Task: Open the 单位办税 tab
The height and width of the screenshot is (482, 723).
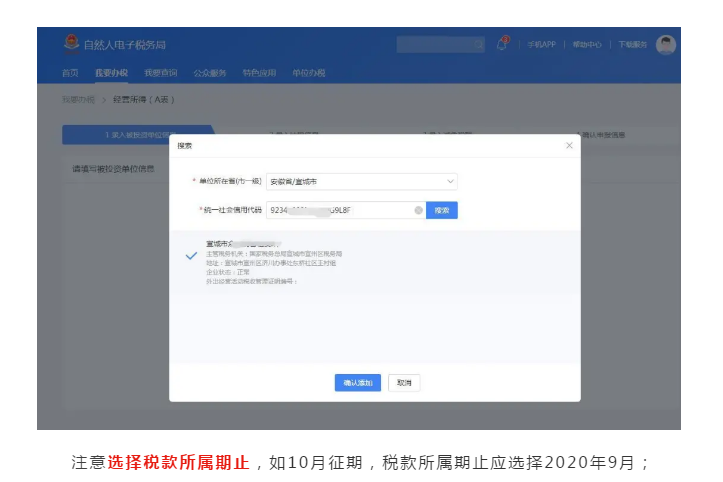Action: pyautogui.click(x=308, y=73)
